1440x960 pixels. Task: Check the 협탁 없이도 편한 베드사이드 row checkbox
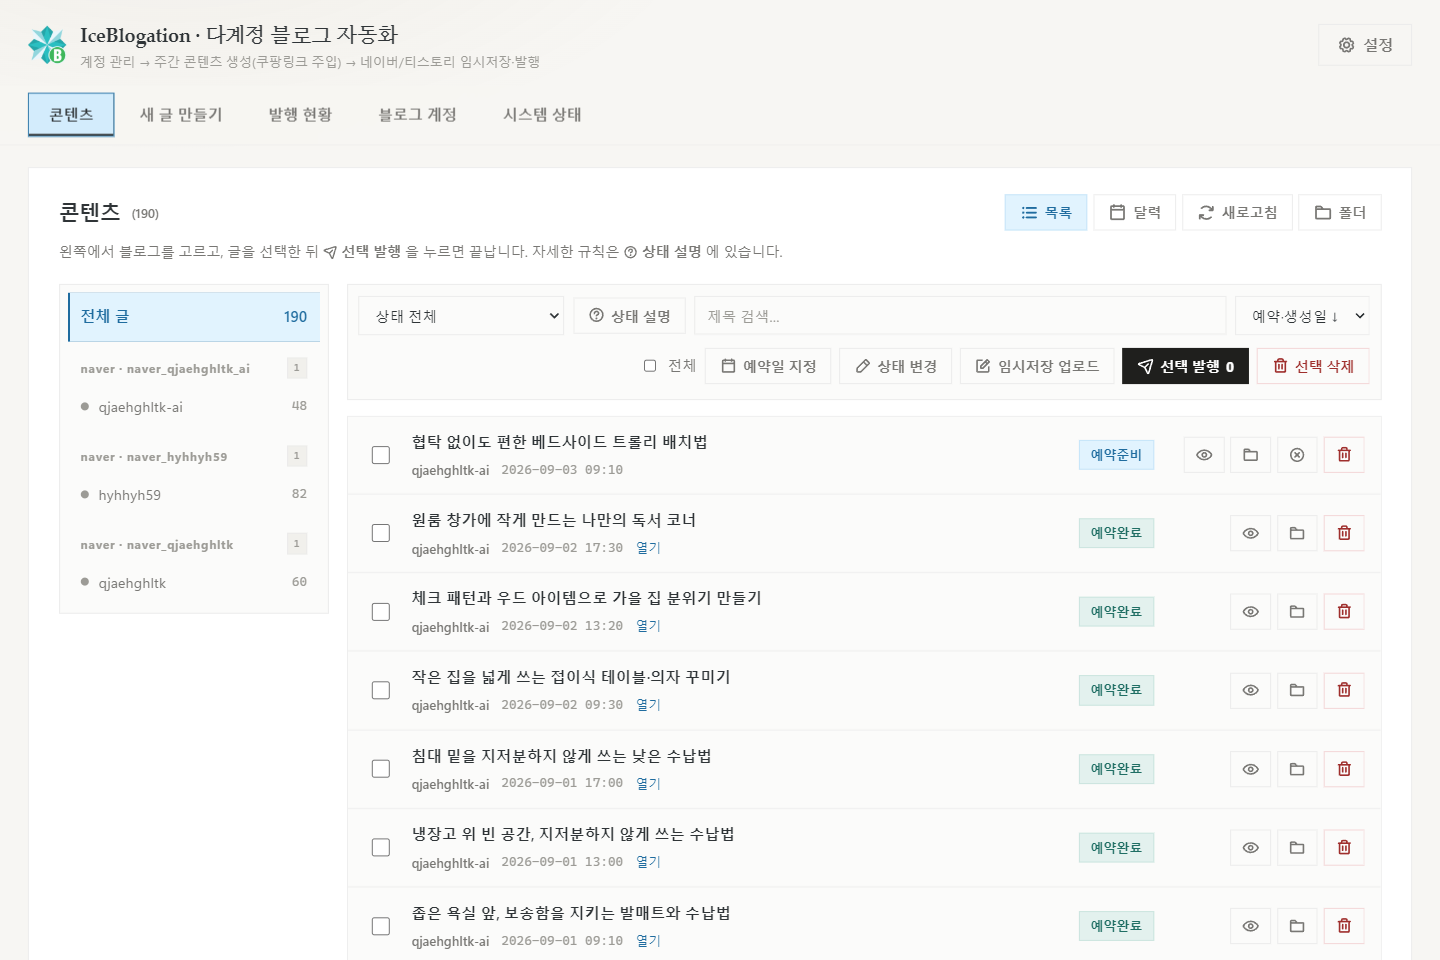(x=381, y=455)
